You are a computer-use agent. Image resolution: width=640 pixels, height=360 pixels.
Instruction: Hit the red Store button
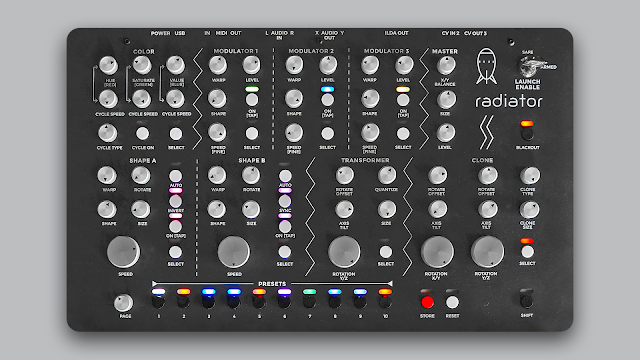(x=427, y=302)
